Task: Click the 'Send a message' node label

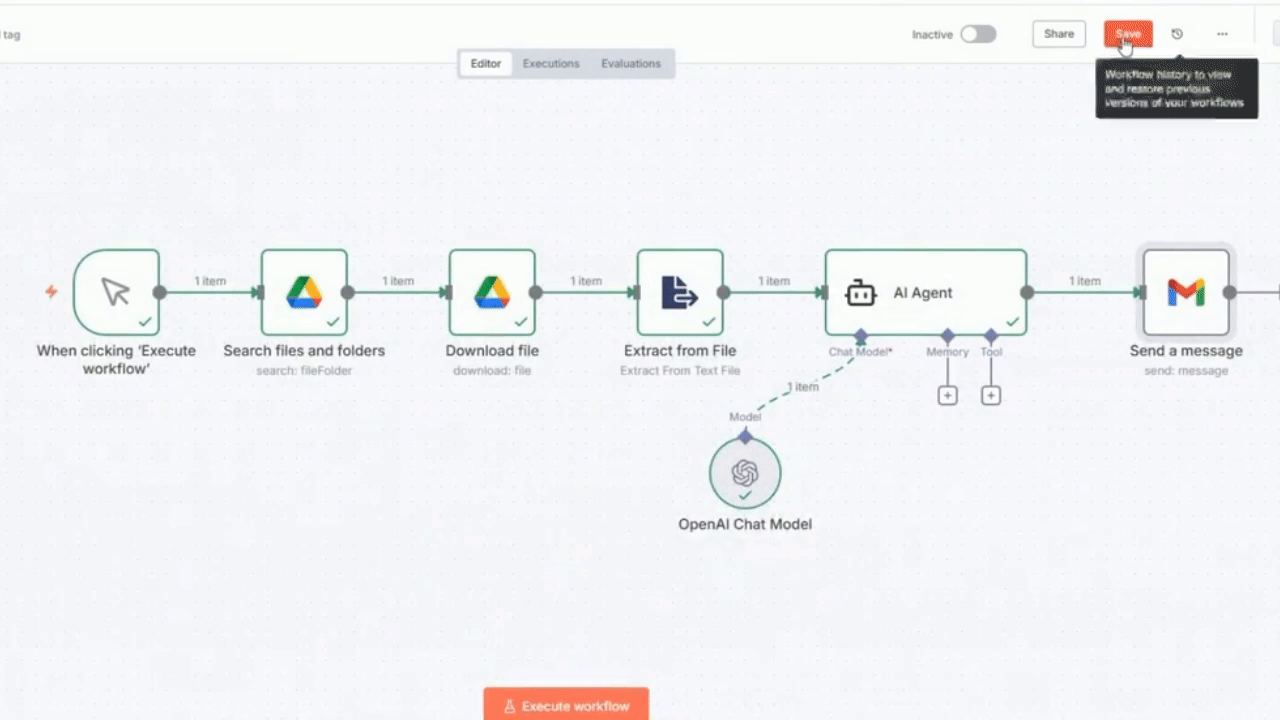Action: [1186, 351]
